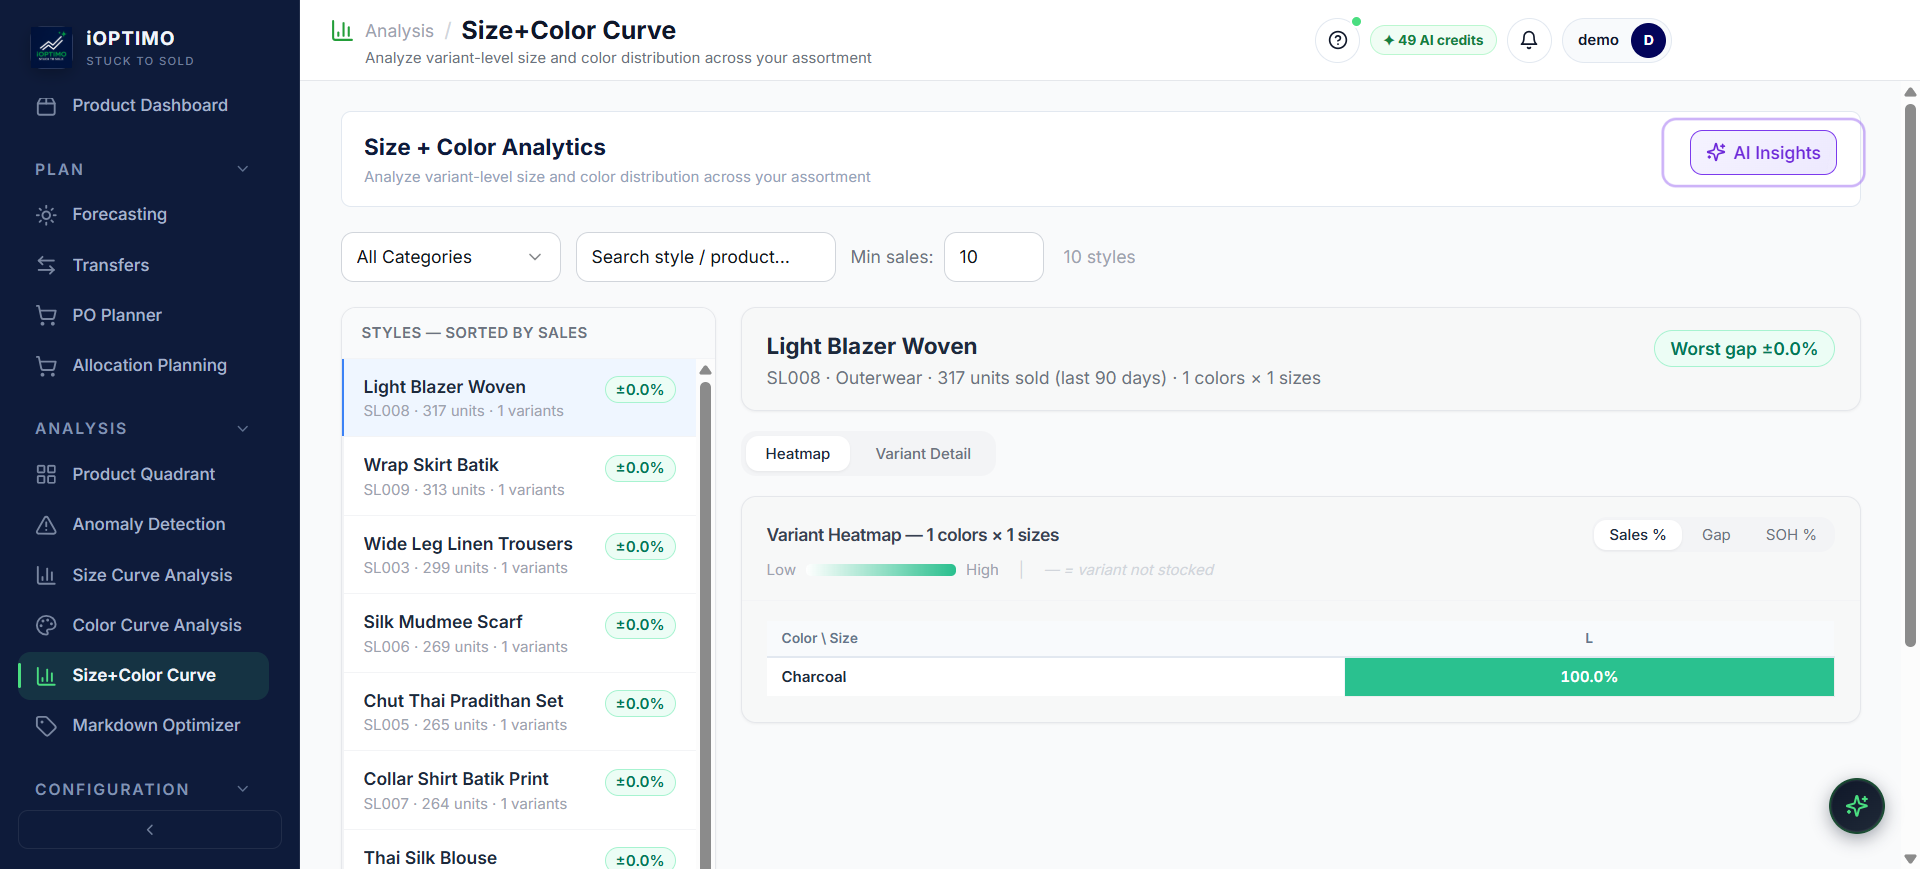Click the Product Quadrant grid icon
Screen dimensions: 1920x869
[x=46, y=474]
